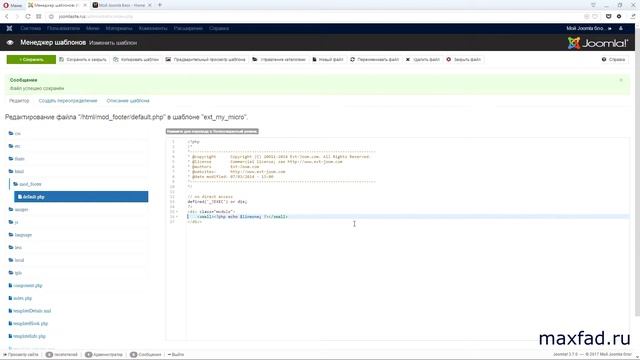Reload the page with browser refresh icon
This screenshot has width=640, height=360.
point(28,16)
